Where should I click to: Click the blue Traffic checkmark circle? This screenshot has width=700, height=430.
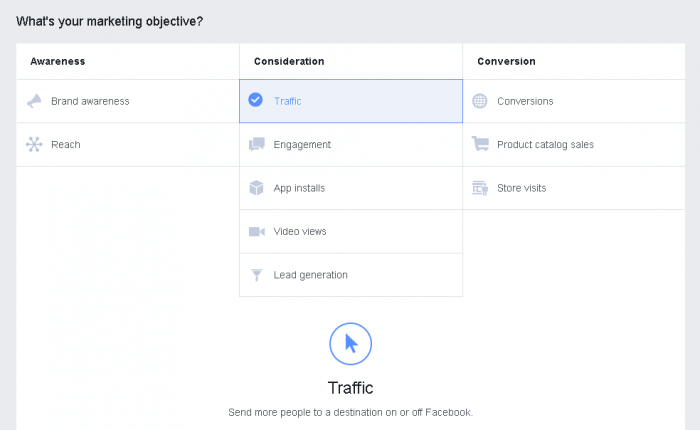point(255,100)
